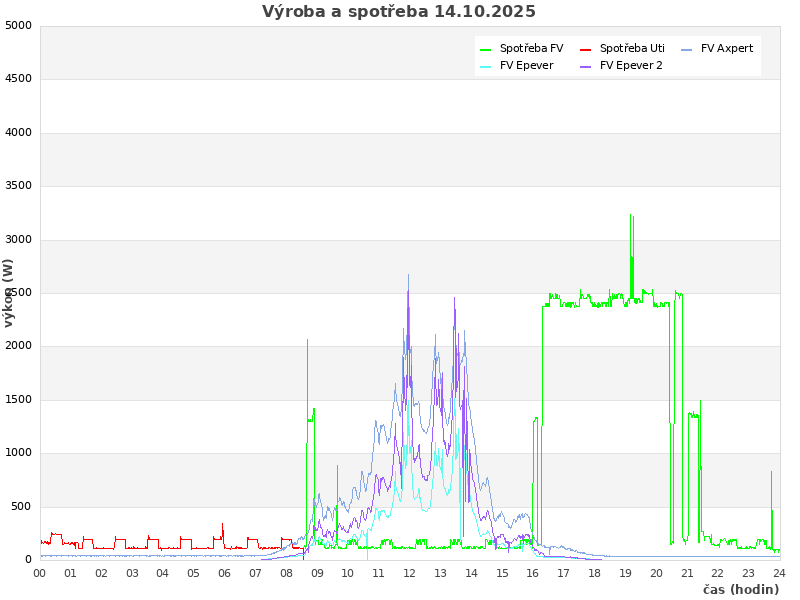Toggle the Spotřeba FV series label
Image resolution: width=800 pixels, height=600 pixels.
tap(531, 48)
